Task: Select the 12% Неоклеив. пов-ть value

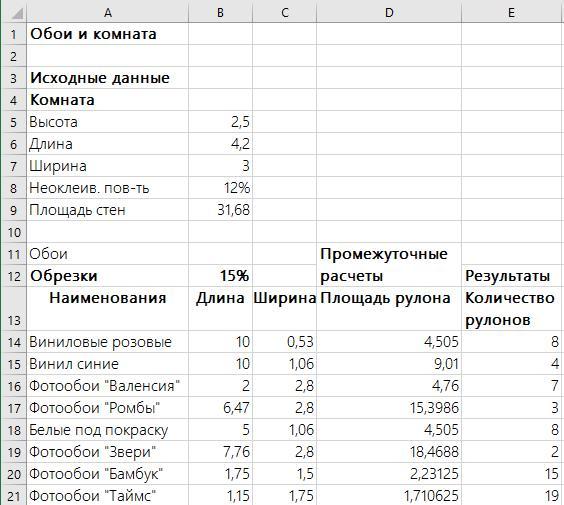Action: click(x=220, y=188)
